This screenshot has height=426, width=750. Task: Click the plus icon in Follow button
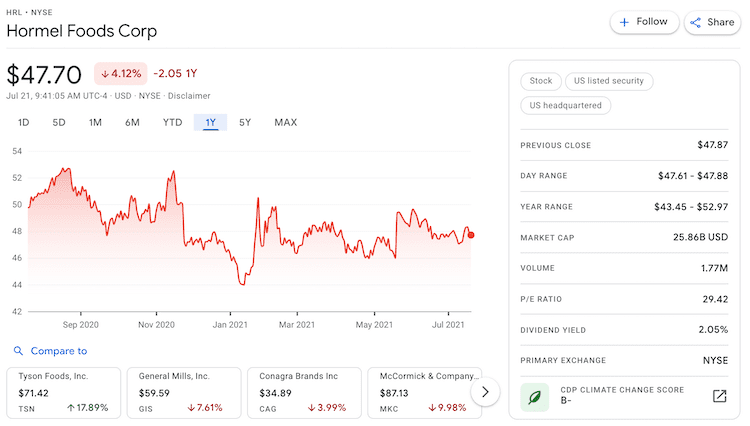coord(624,22)
